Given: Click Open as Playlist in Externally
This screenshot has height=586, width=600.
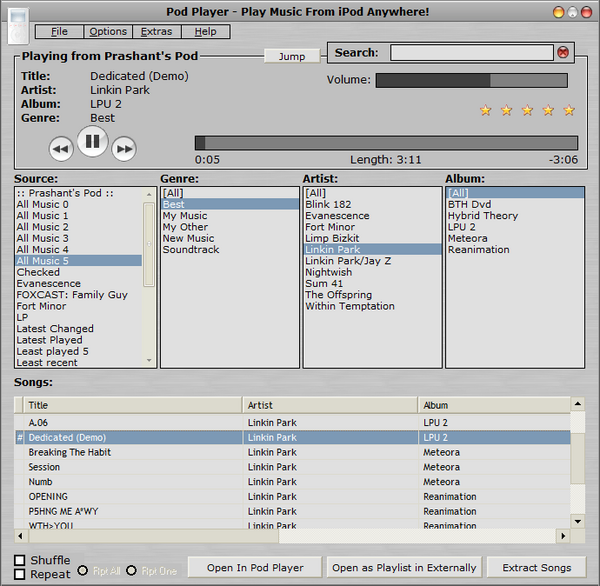Looking at the screenshot, I should tap(404, 567).
